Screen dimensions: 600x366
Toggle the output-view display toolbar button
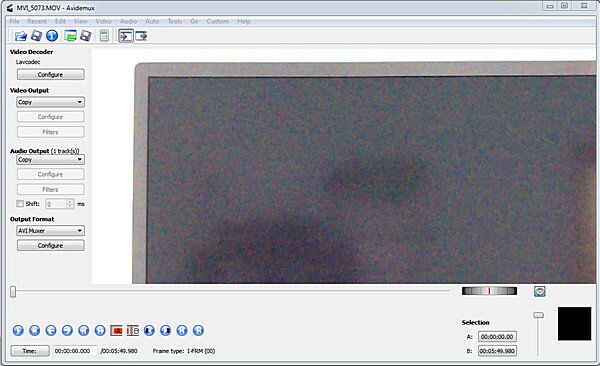click(x=141, y=36)
